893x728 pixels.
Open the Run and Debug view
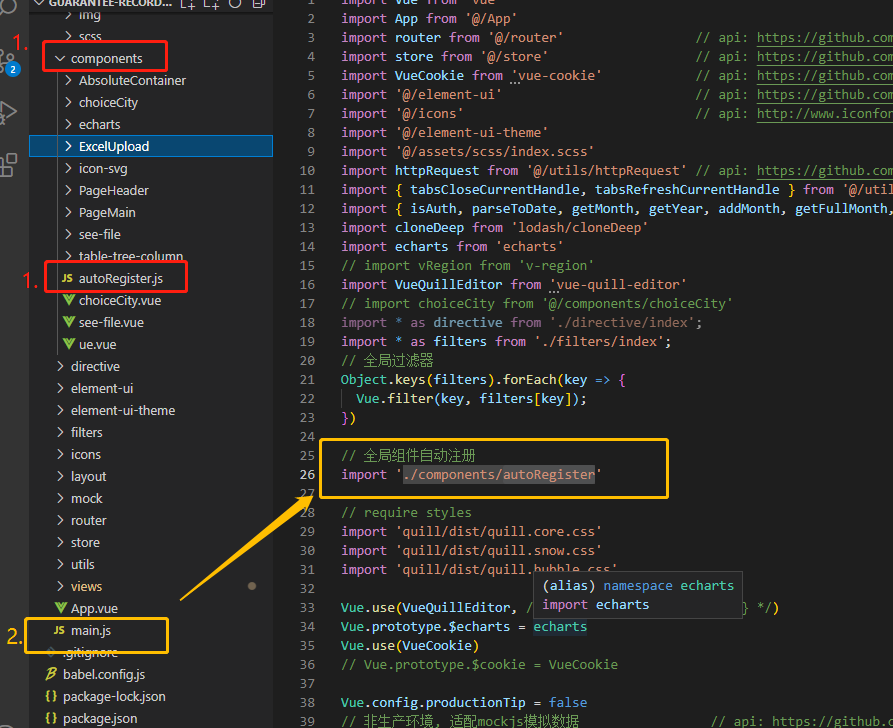coord(8,112)
